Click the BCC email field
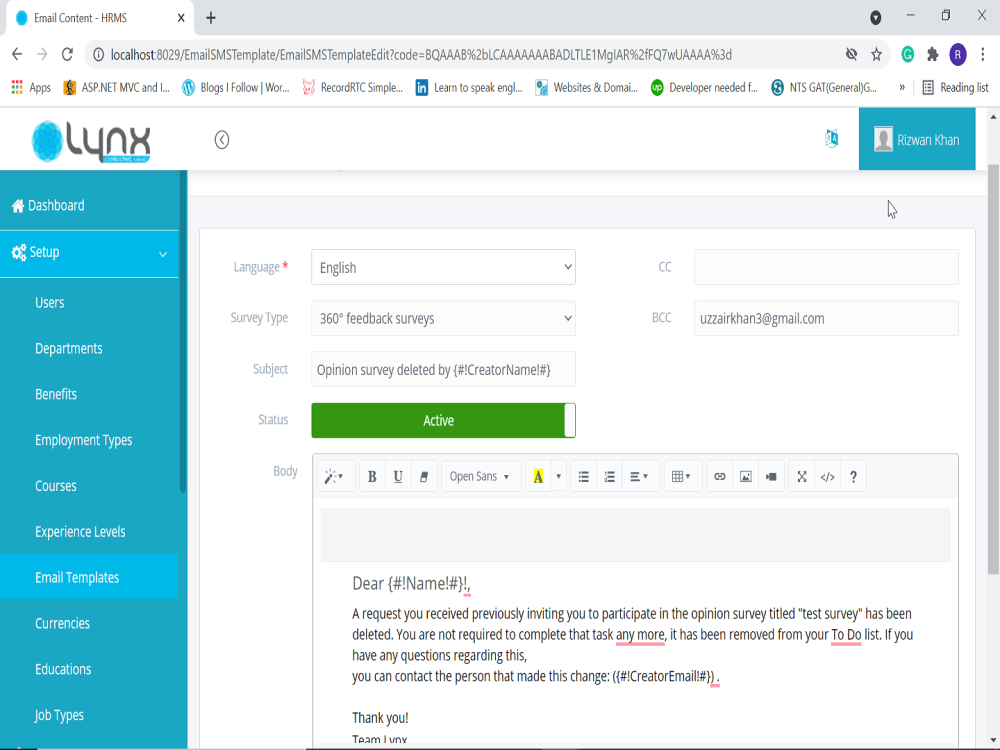The width and height of the screenshot is (1000, 750). point(826,318)
